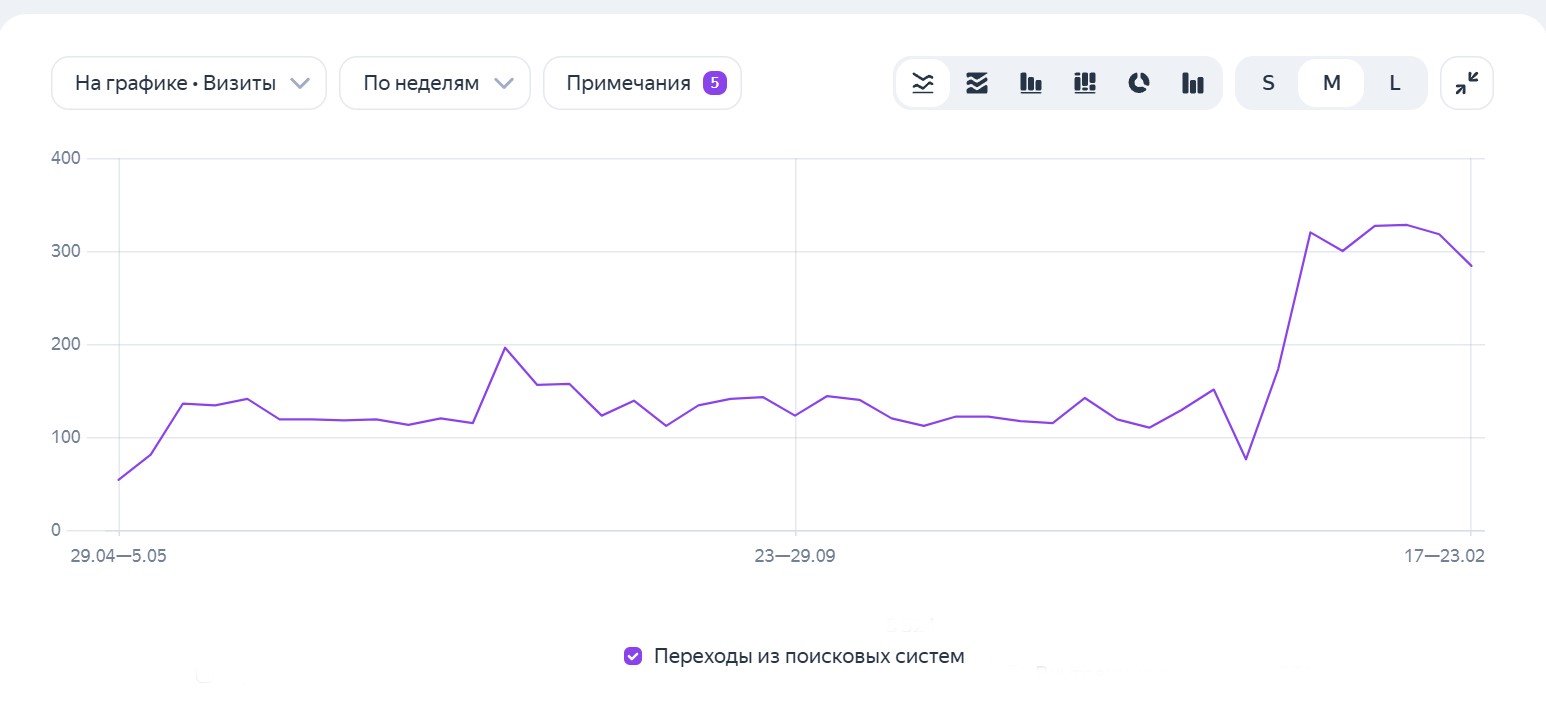The image size is (1546, 714).
Task: Expand the "По неделям" grouping dropdown
Action: pyautogui.click(x=435, y=83)
